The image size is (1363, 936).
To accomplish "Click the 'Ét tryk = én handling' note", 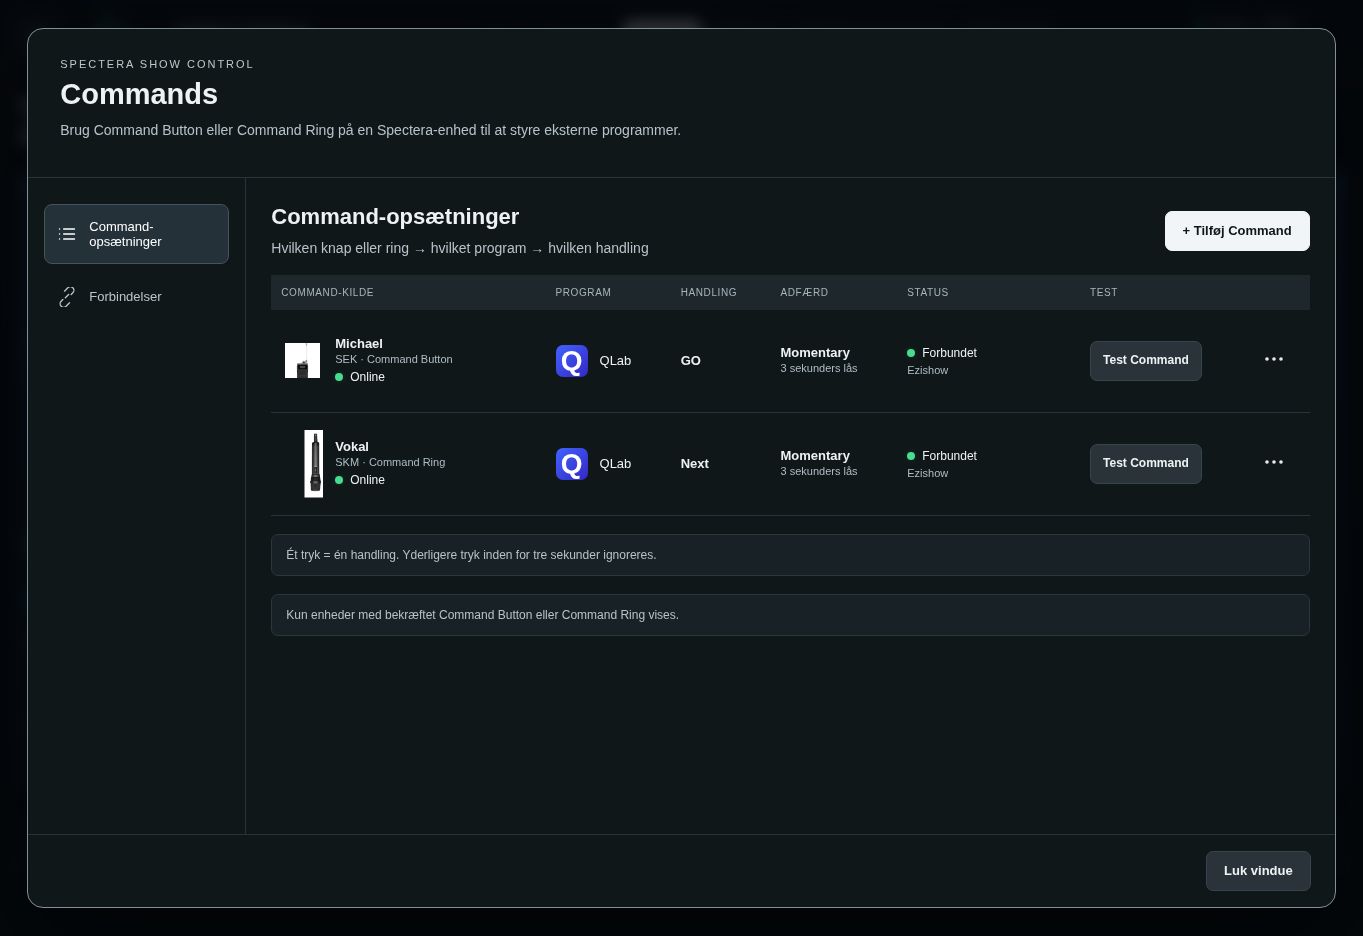I will coord(790,555).
